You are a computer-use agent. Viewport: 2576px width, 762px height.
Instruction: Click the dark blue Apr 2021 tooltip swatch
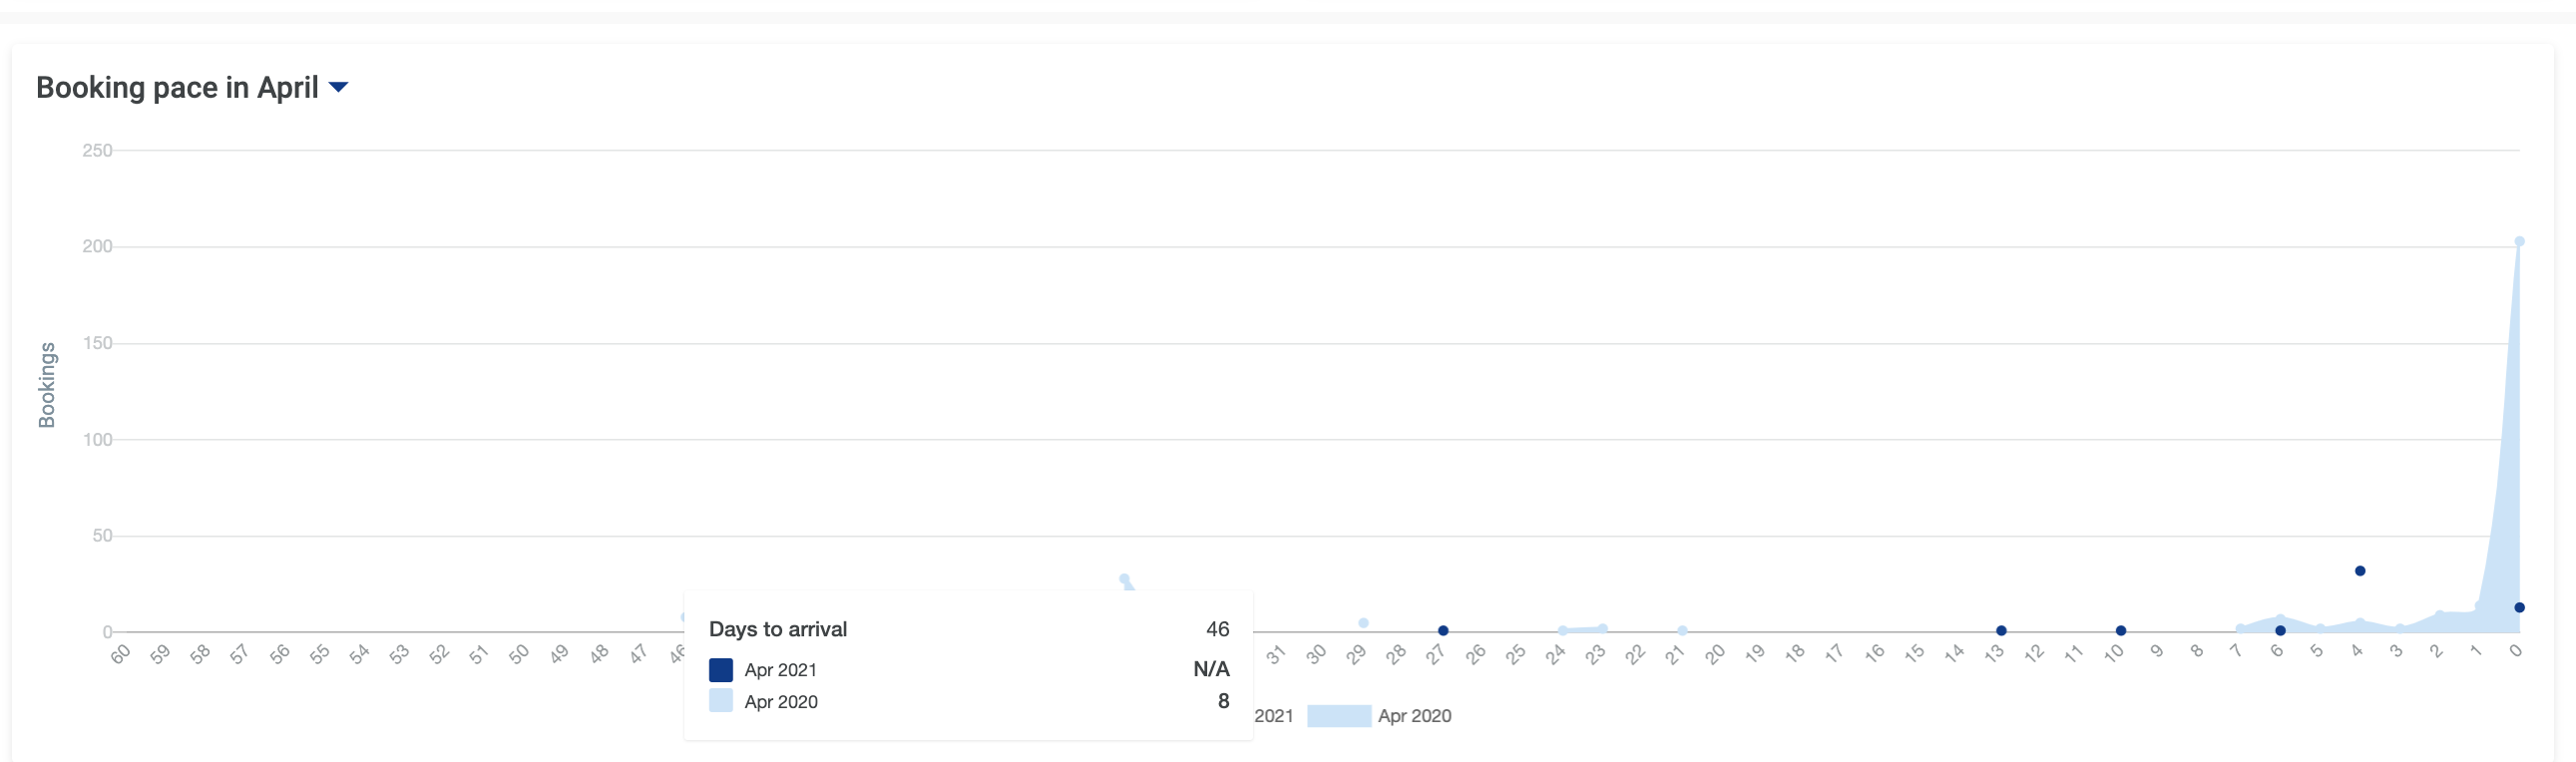point(720,670)
